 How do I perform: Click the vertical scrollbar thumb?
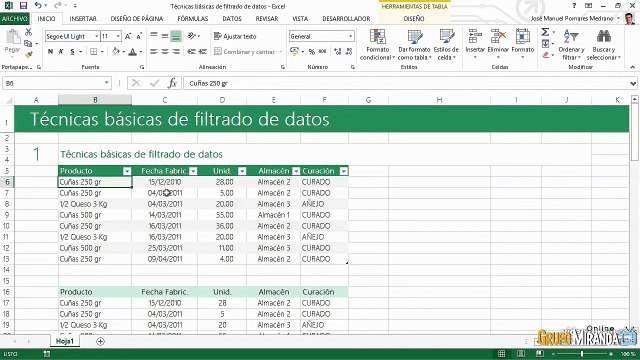coord(634,133)
